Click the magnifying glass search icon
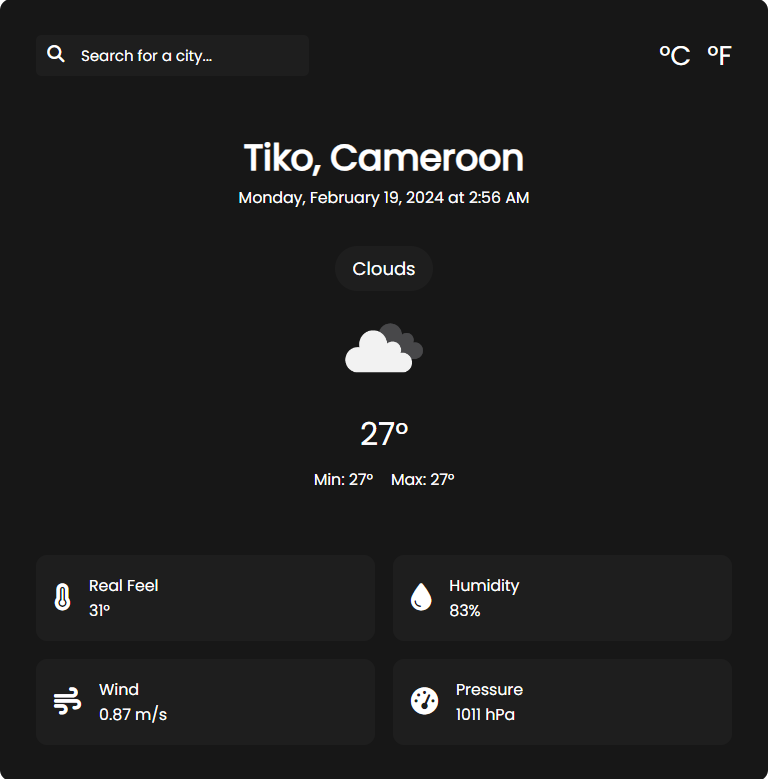 (56, 54)
